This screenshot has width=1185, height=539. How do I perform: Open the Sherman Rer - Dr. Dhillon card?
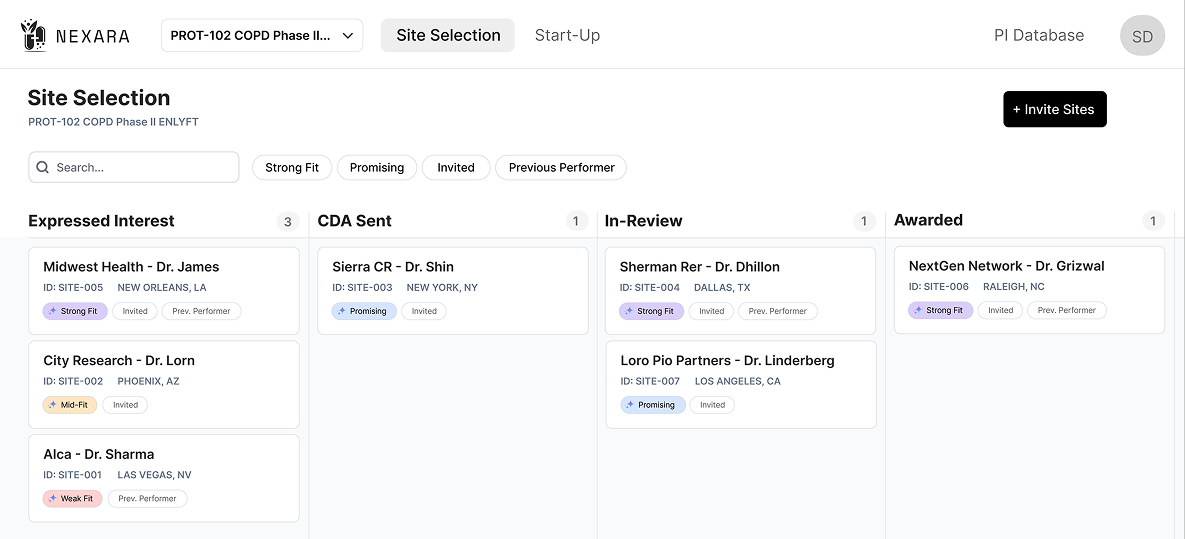coord(740,267)
